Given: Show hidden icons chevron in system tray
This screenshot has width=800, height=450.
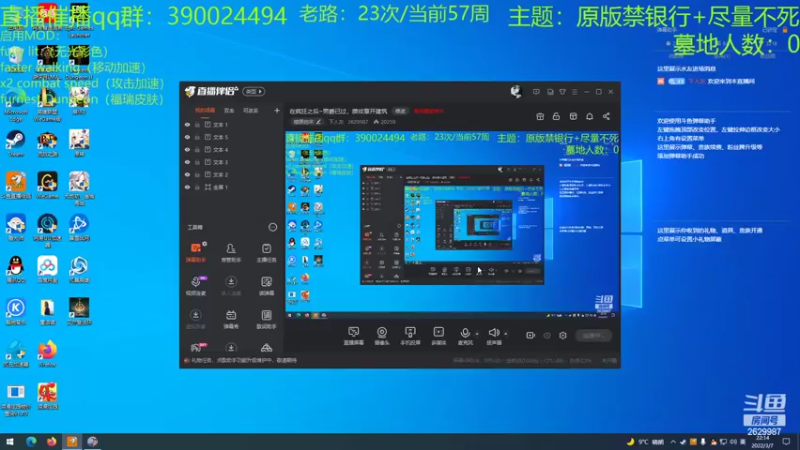Looking at the screenshot, I should [673, 442].
